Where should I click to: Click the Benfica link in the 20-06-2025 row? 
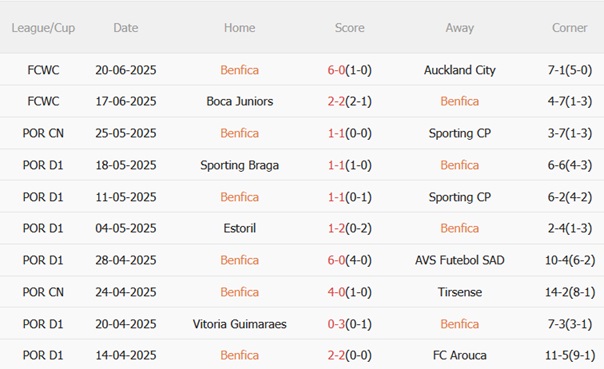tap(239, 70)
